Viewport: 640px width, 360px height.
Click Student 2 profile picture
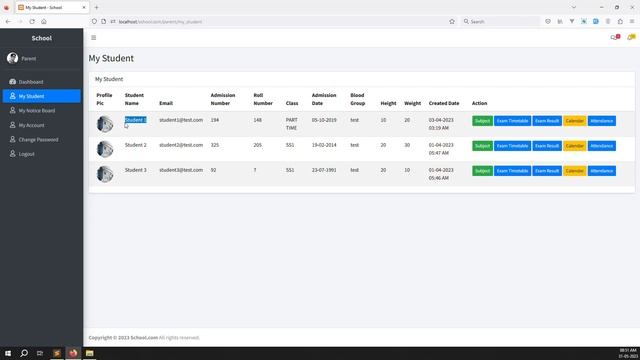pyautogui.click(x=105, y=149)
